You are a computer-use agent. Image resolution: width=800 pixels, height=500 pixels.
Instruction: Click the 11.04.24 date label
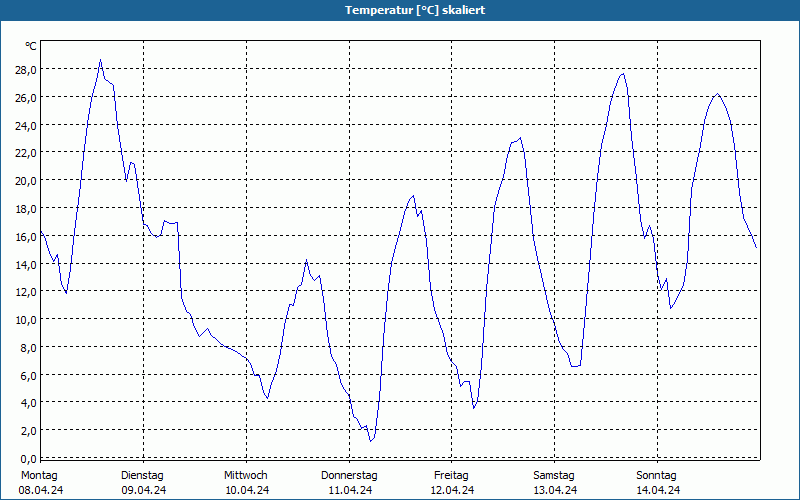(350, 490)
